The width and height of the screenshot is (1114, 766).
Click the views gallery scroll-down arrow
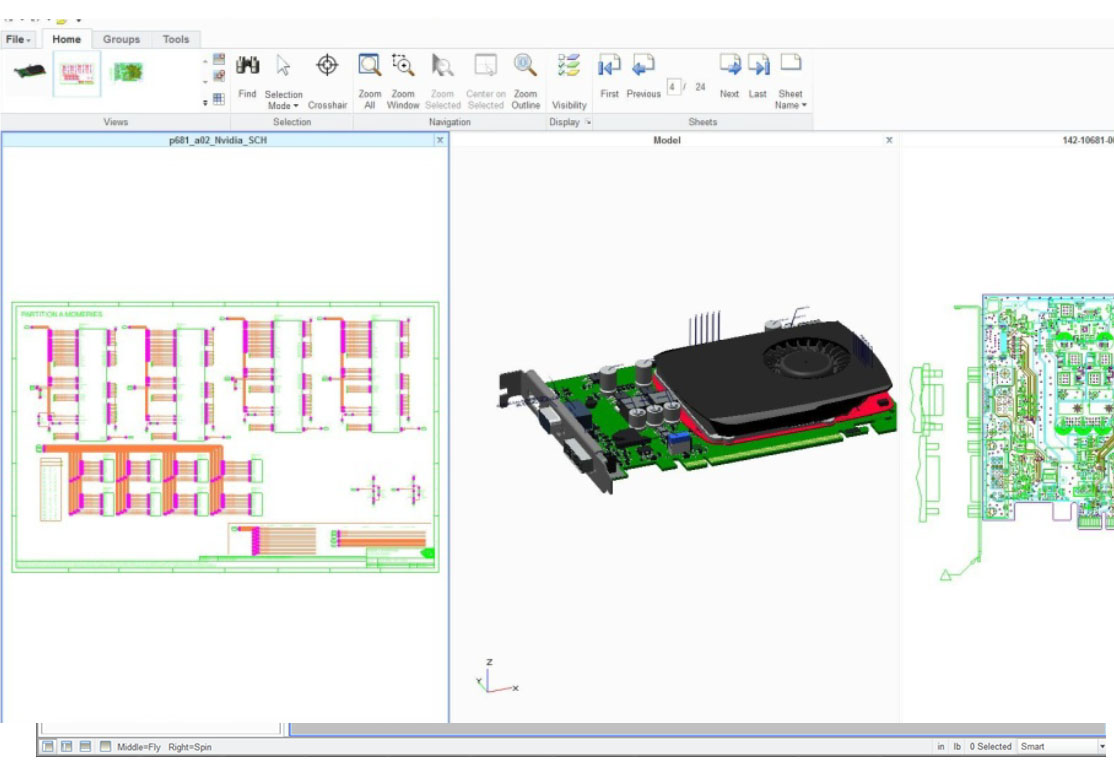tap(205, 82)
